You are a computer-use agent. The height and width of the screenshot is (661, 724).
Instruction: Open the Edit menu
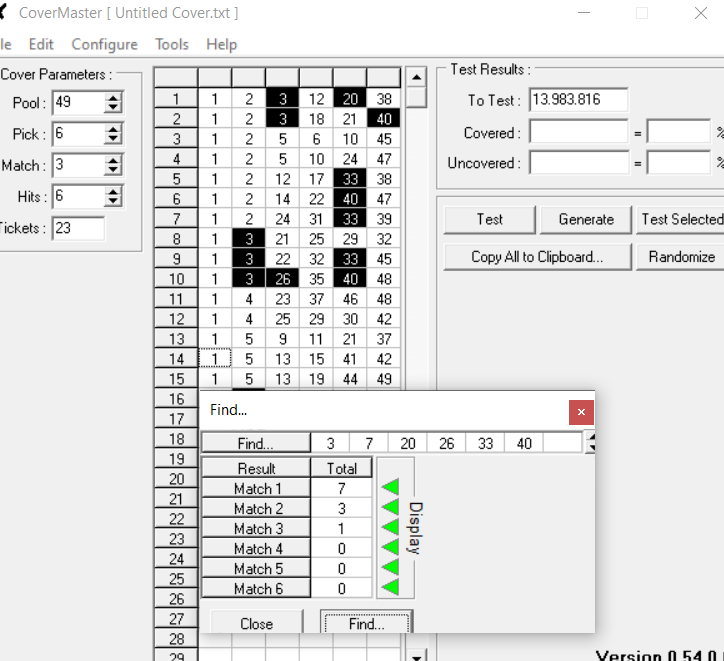click(41, 44)
